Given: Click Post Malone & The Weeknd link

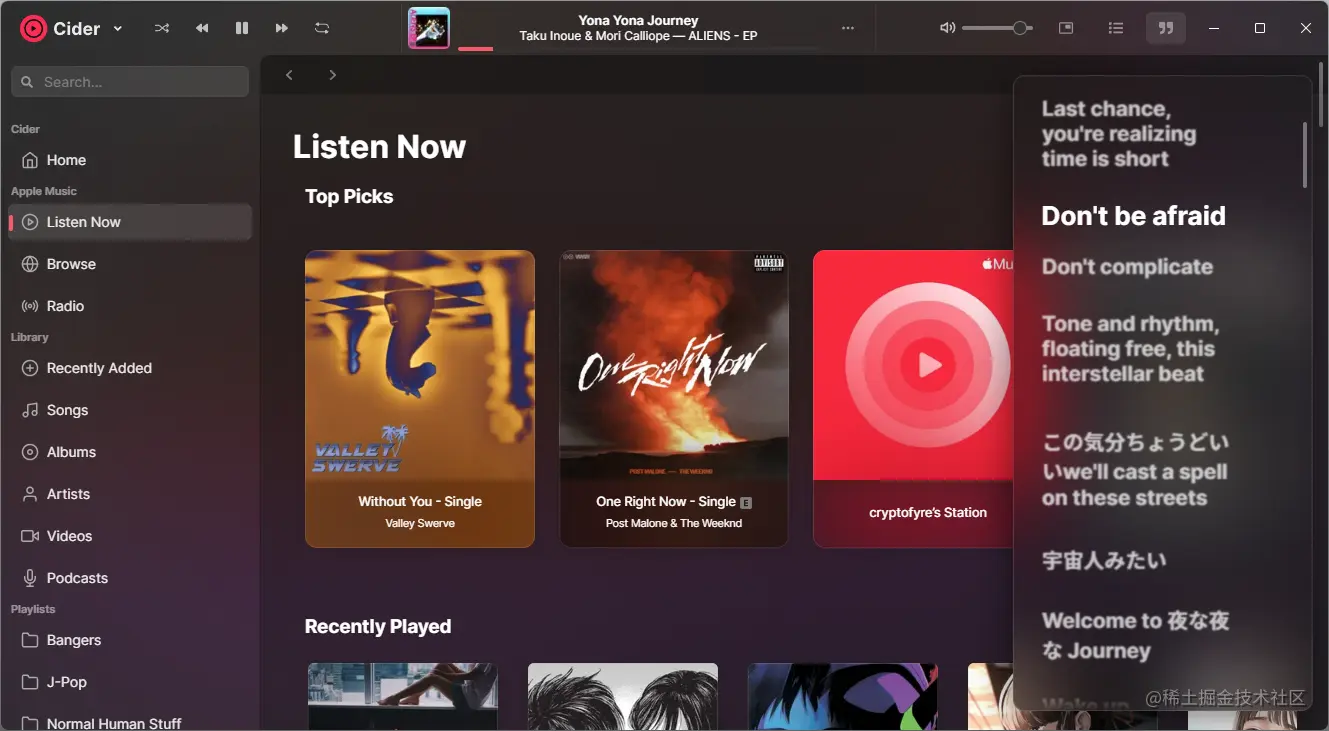Looking at the screenshot, I should 674,523.
